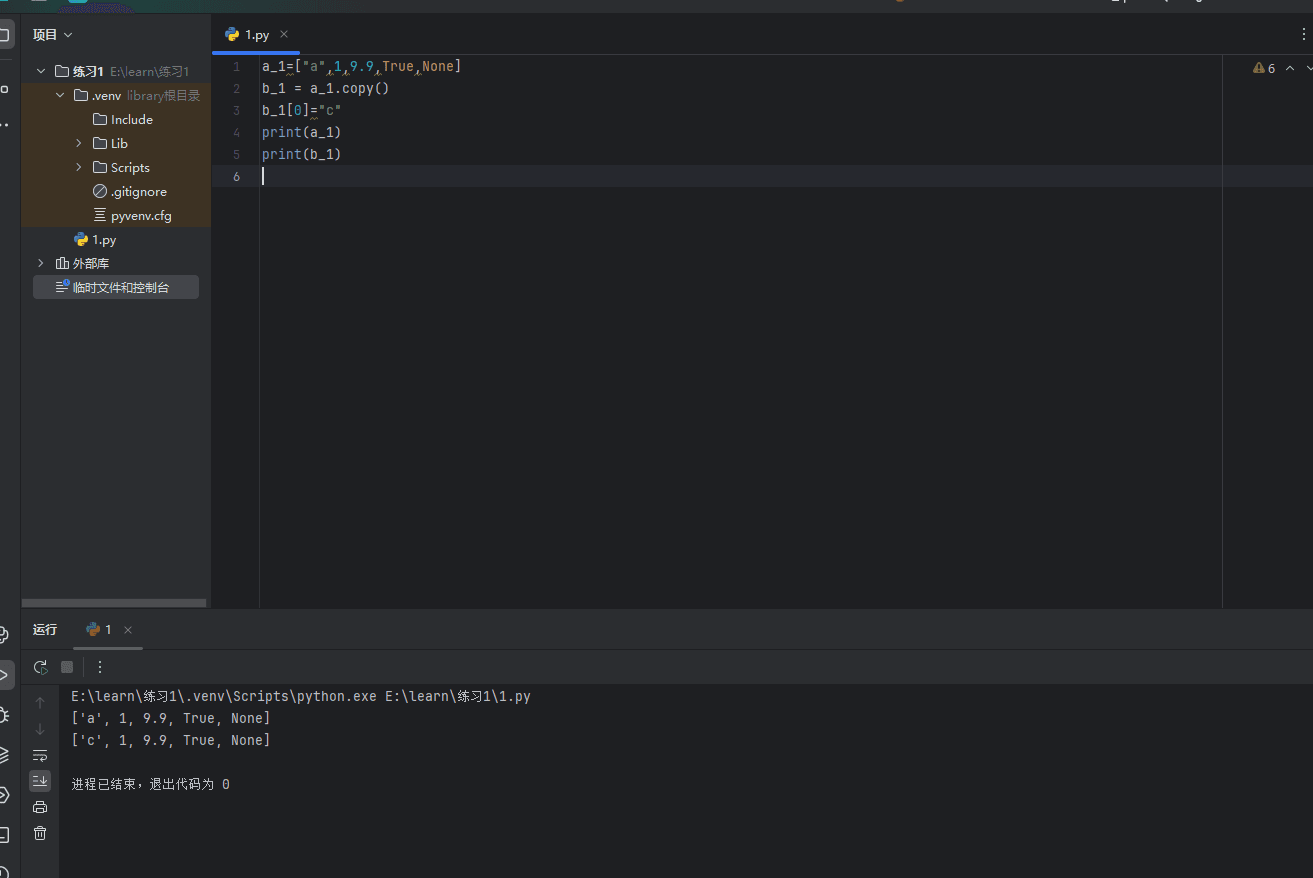
Task: Open the warnings indicator showing 6 problems
Action: (1264, 68)
